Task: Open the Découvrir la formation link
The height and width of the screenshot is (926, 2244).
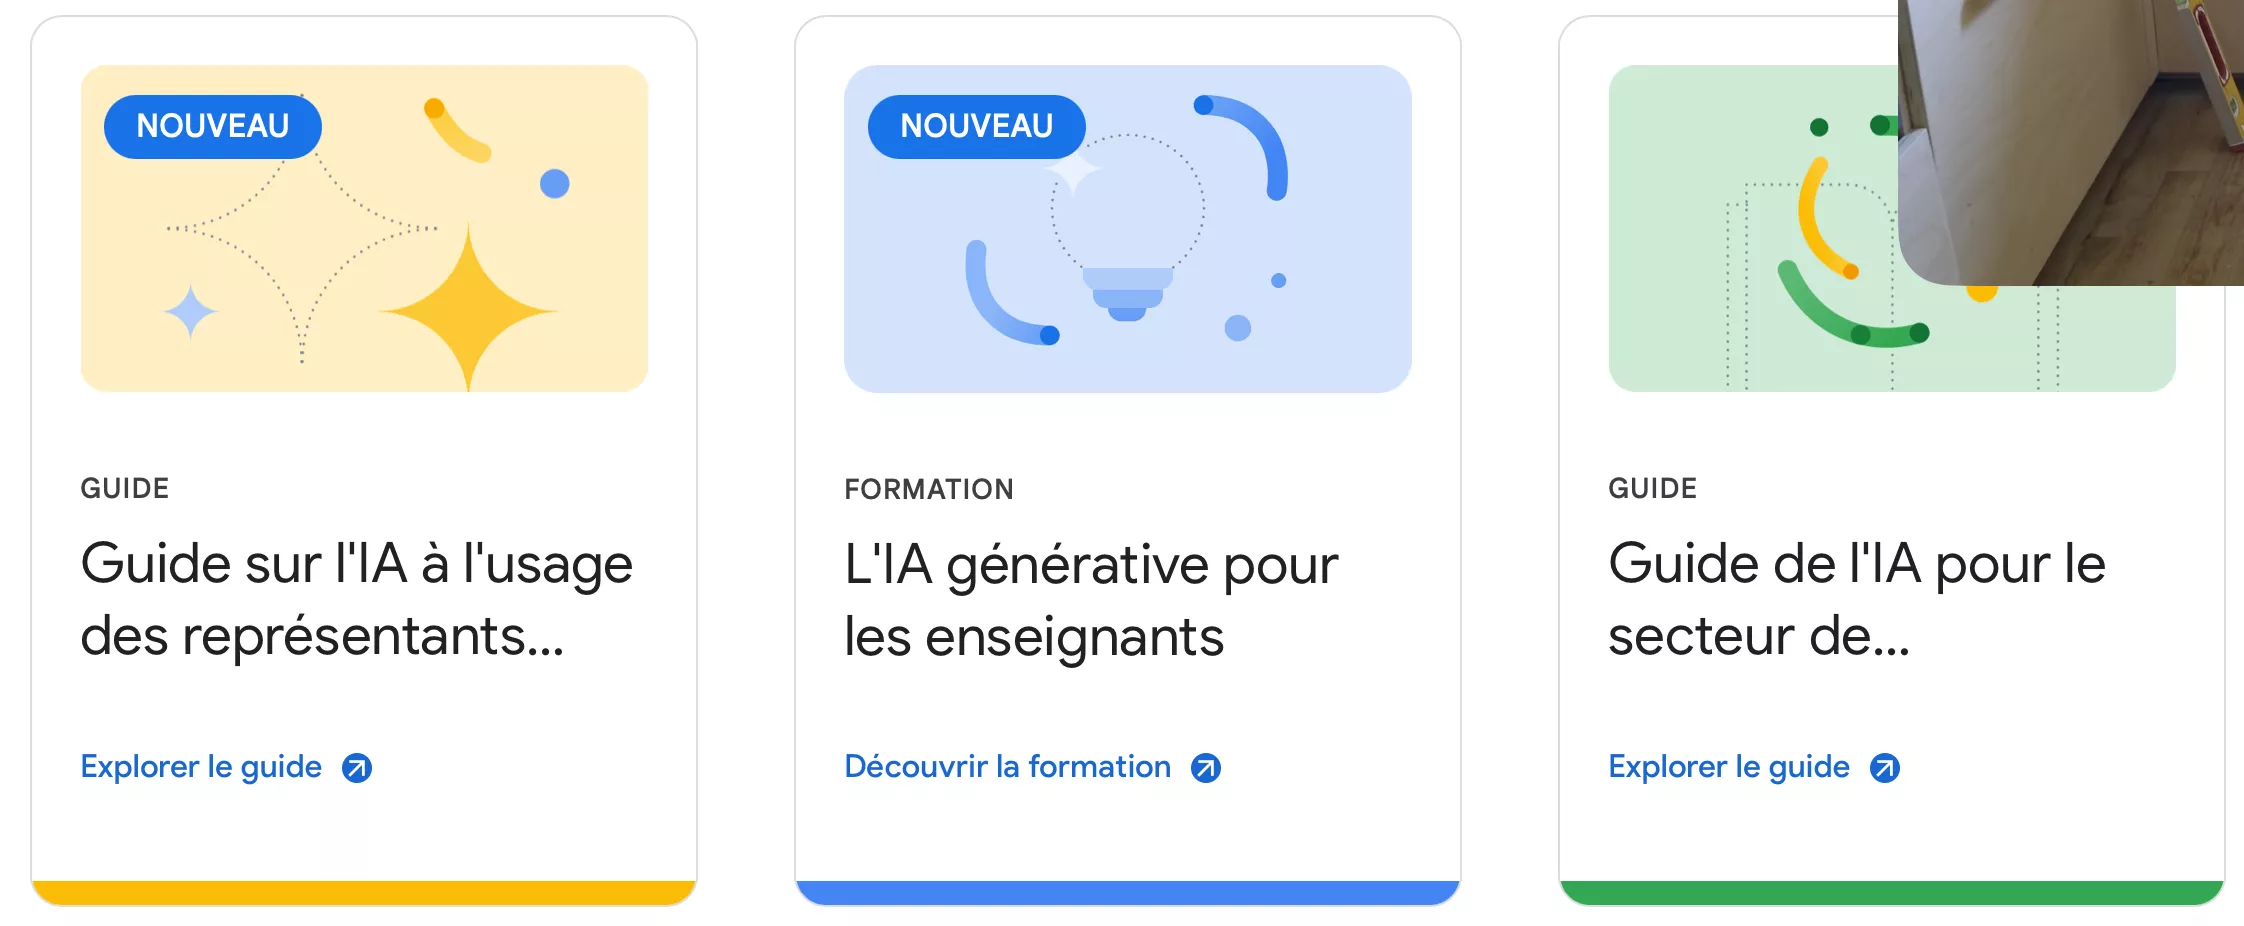Action: point(1007,767)
